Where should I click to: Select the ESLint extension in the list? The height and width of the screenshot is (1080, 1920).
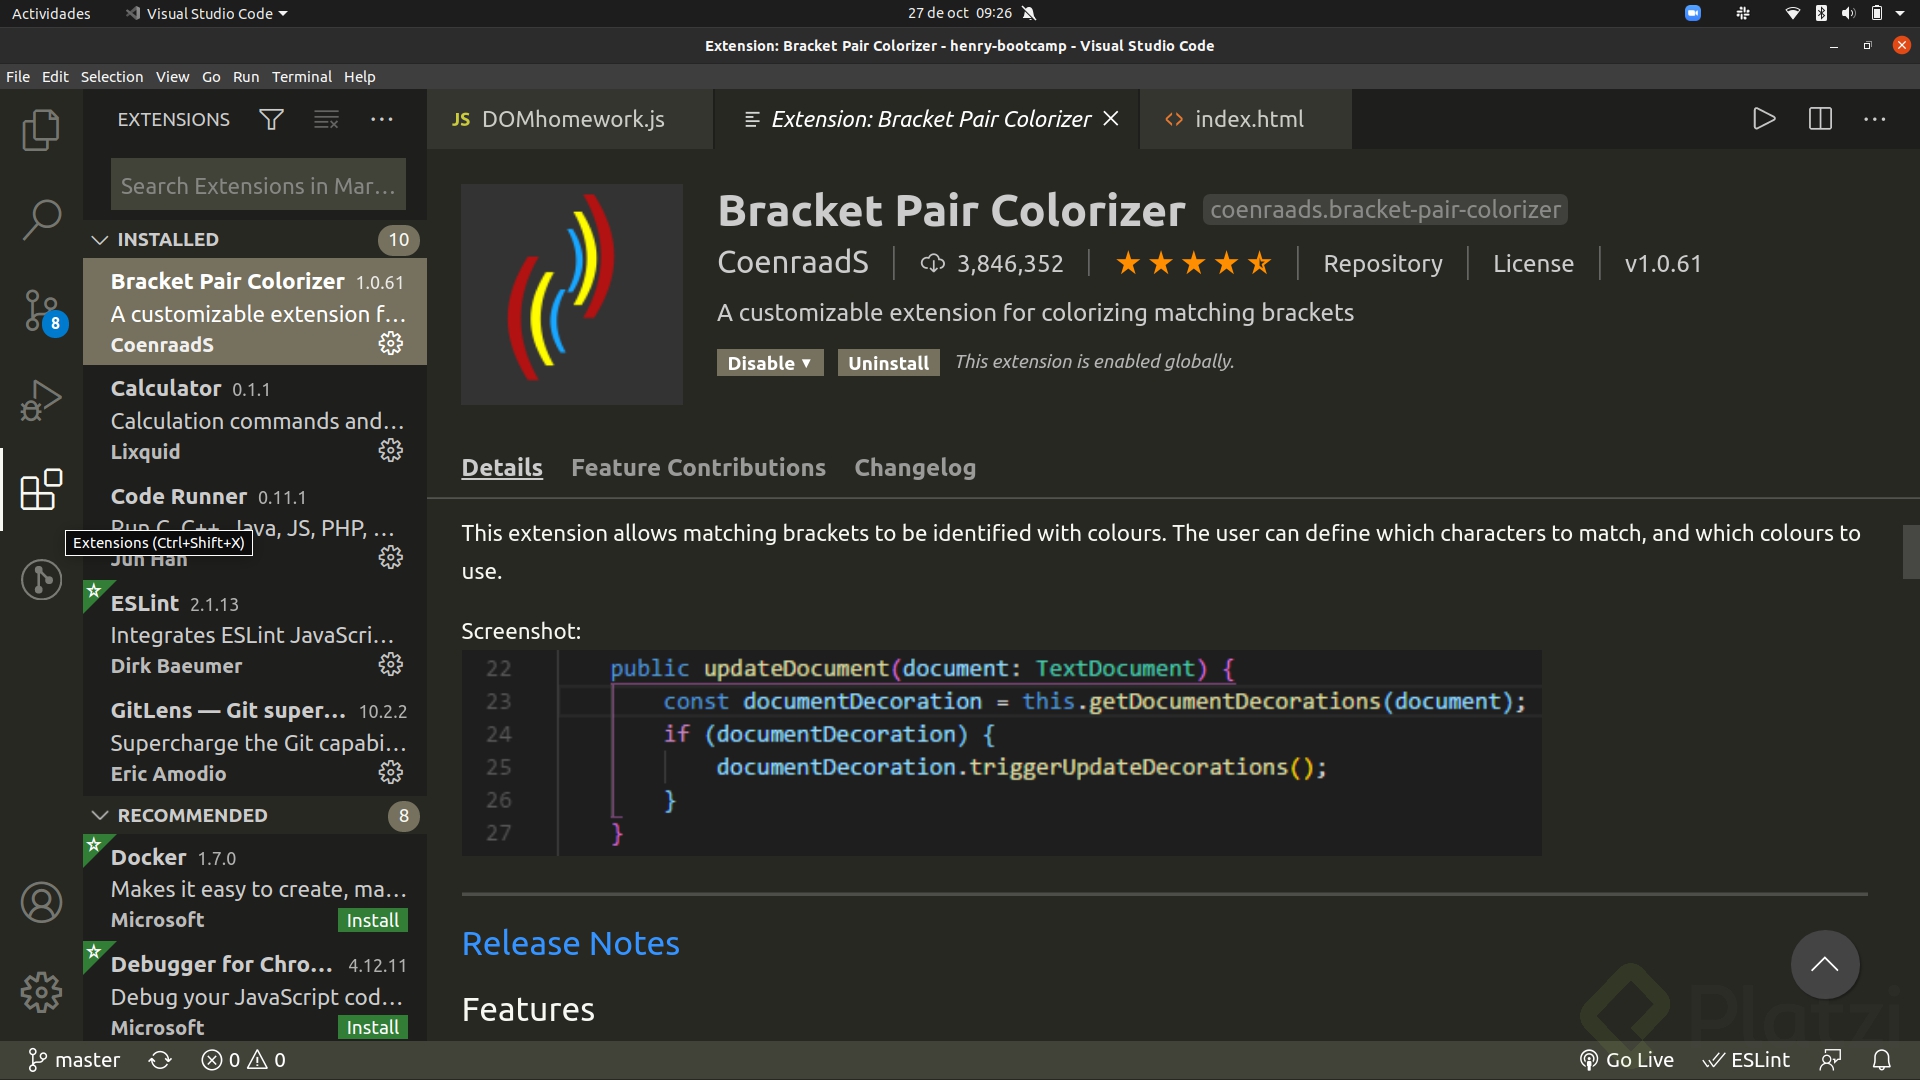click(255, 634)
